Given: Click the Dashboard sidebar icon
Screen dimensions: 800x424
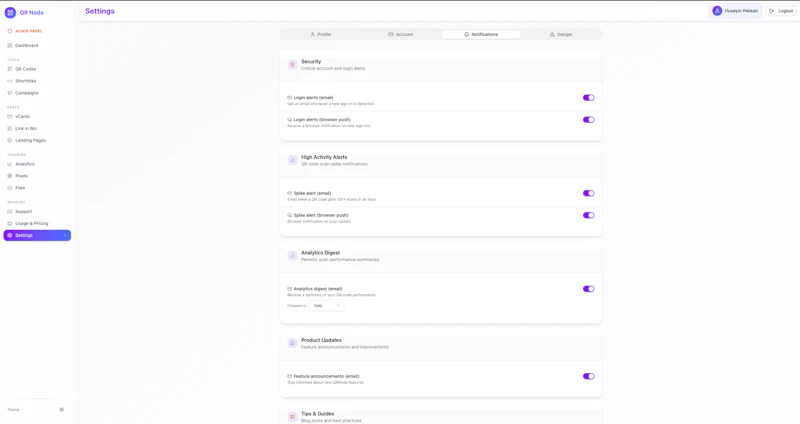Looking at the screenshot, I should [x=10, y=45].
